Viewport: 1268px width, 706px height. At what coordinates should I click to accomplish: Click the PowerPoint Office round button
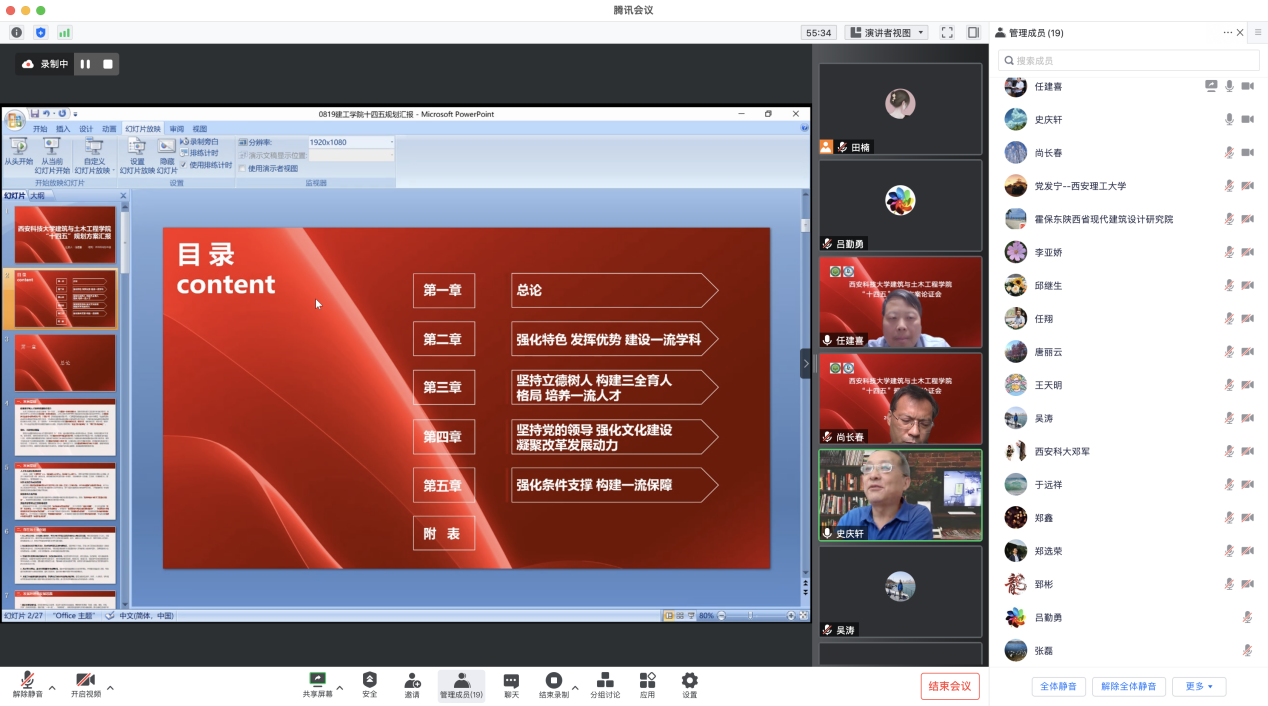point(15,121)
